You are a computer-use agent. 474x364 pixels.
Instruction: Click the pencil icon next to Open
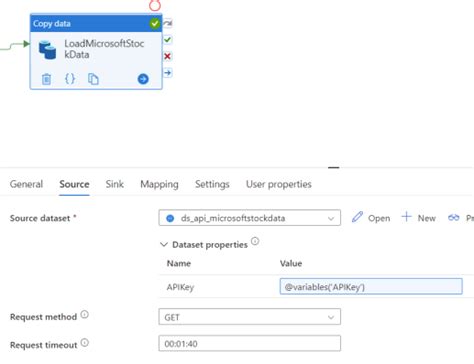(357, 217)
